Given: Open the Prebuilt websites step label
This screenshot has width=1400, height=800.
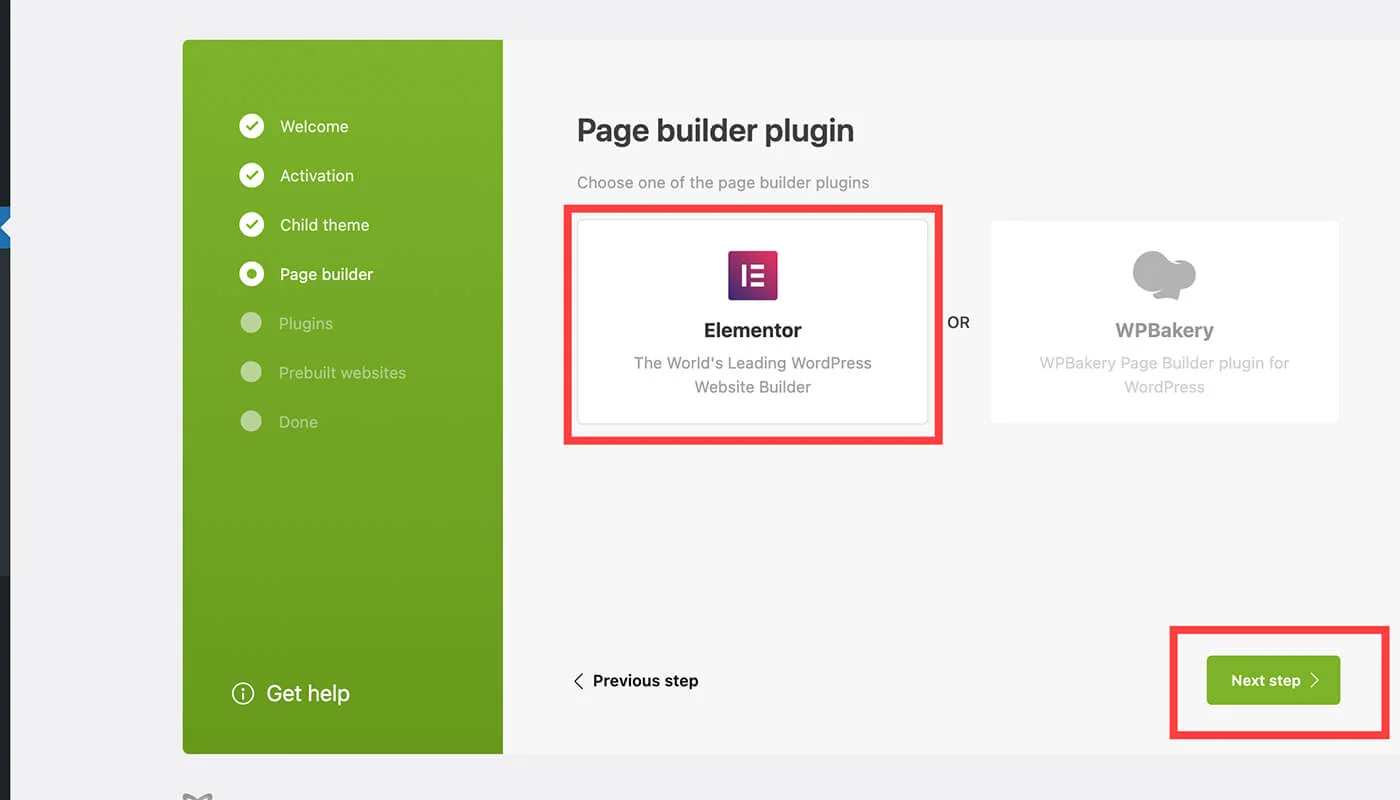Looking at the screenshot, I should pos(342,373).
